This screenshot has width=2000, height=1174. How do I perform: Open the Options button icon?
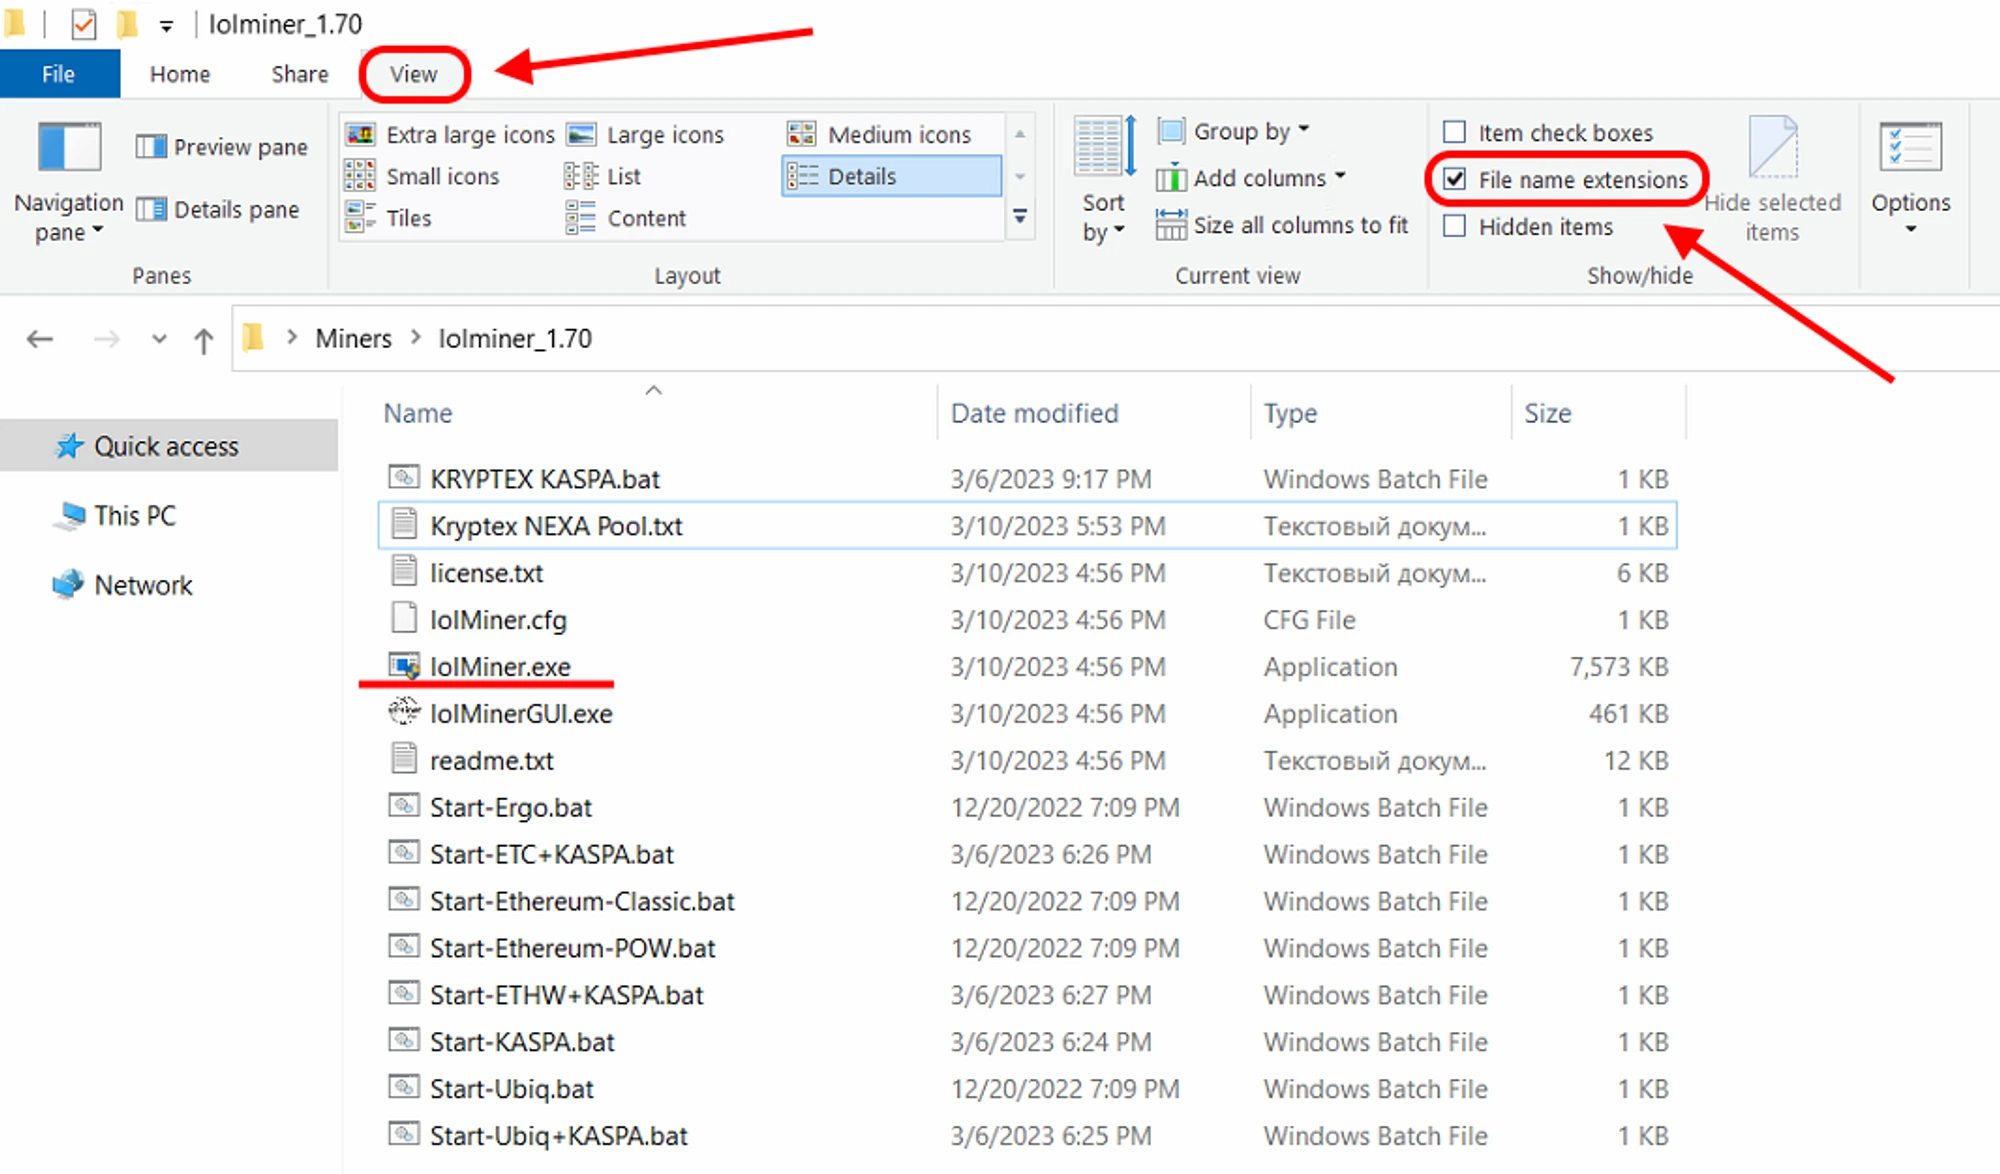(1910, 148)
